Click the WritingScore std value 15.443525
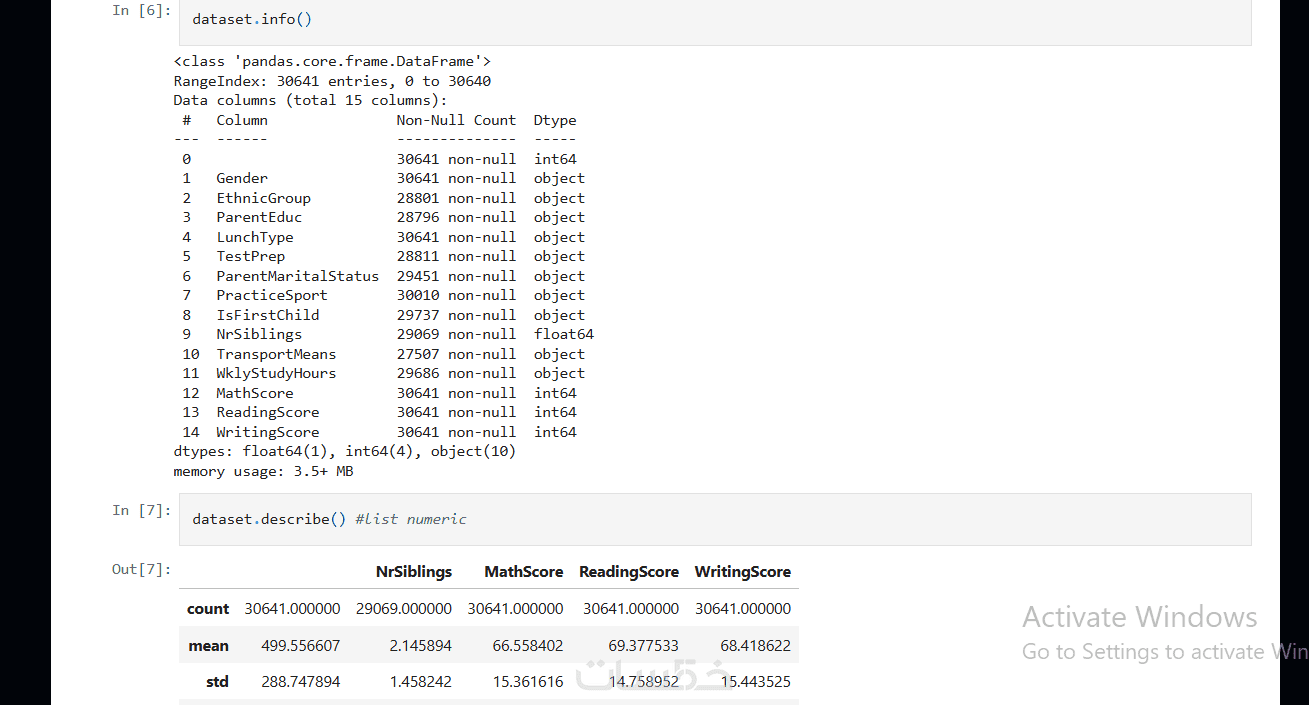Image resolution: width=1309 pixels, height=705 pixels. pyautogui.click(x=743, y=682)
